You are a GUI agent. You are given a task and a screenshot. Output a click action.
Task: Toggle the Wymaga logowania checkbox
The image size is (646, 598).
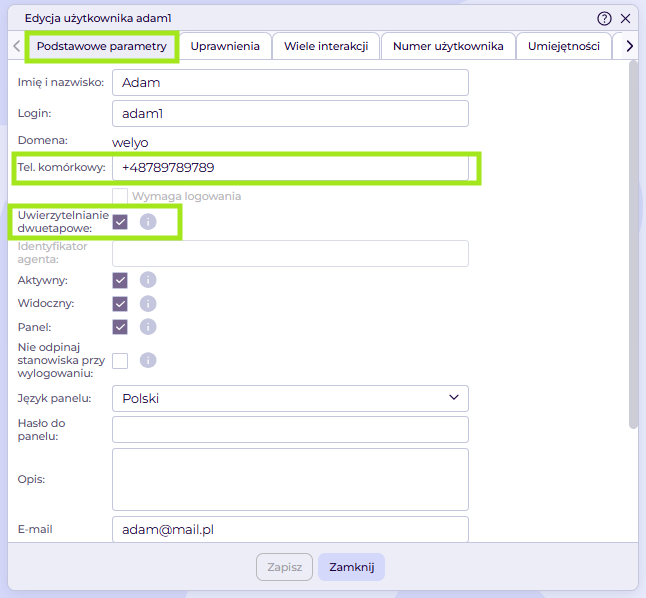coord(120,196)
